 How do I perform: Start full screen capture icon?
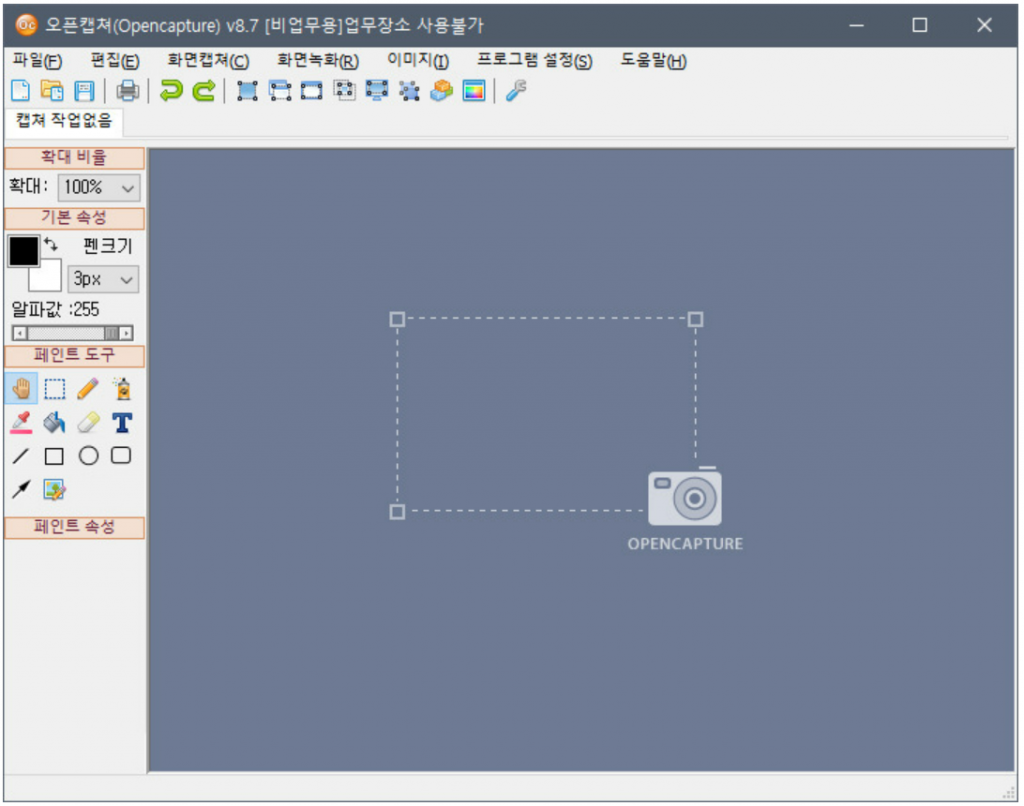point(247,90)
